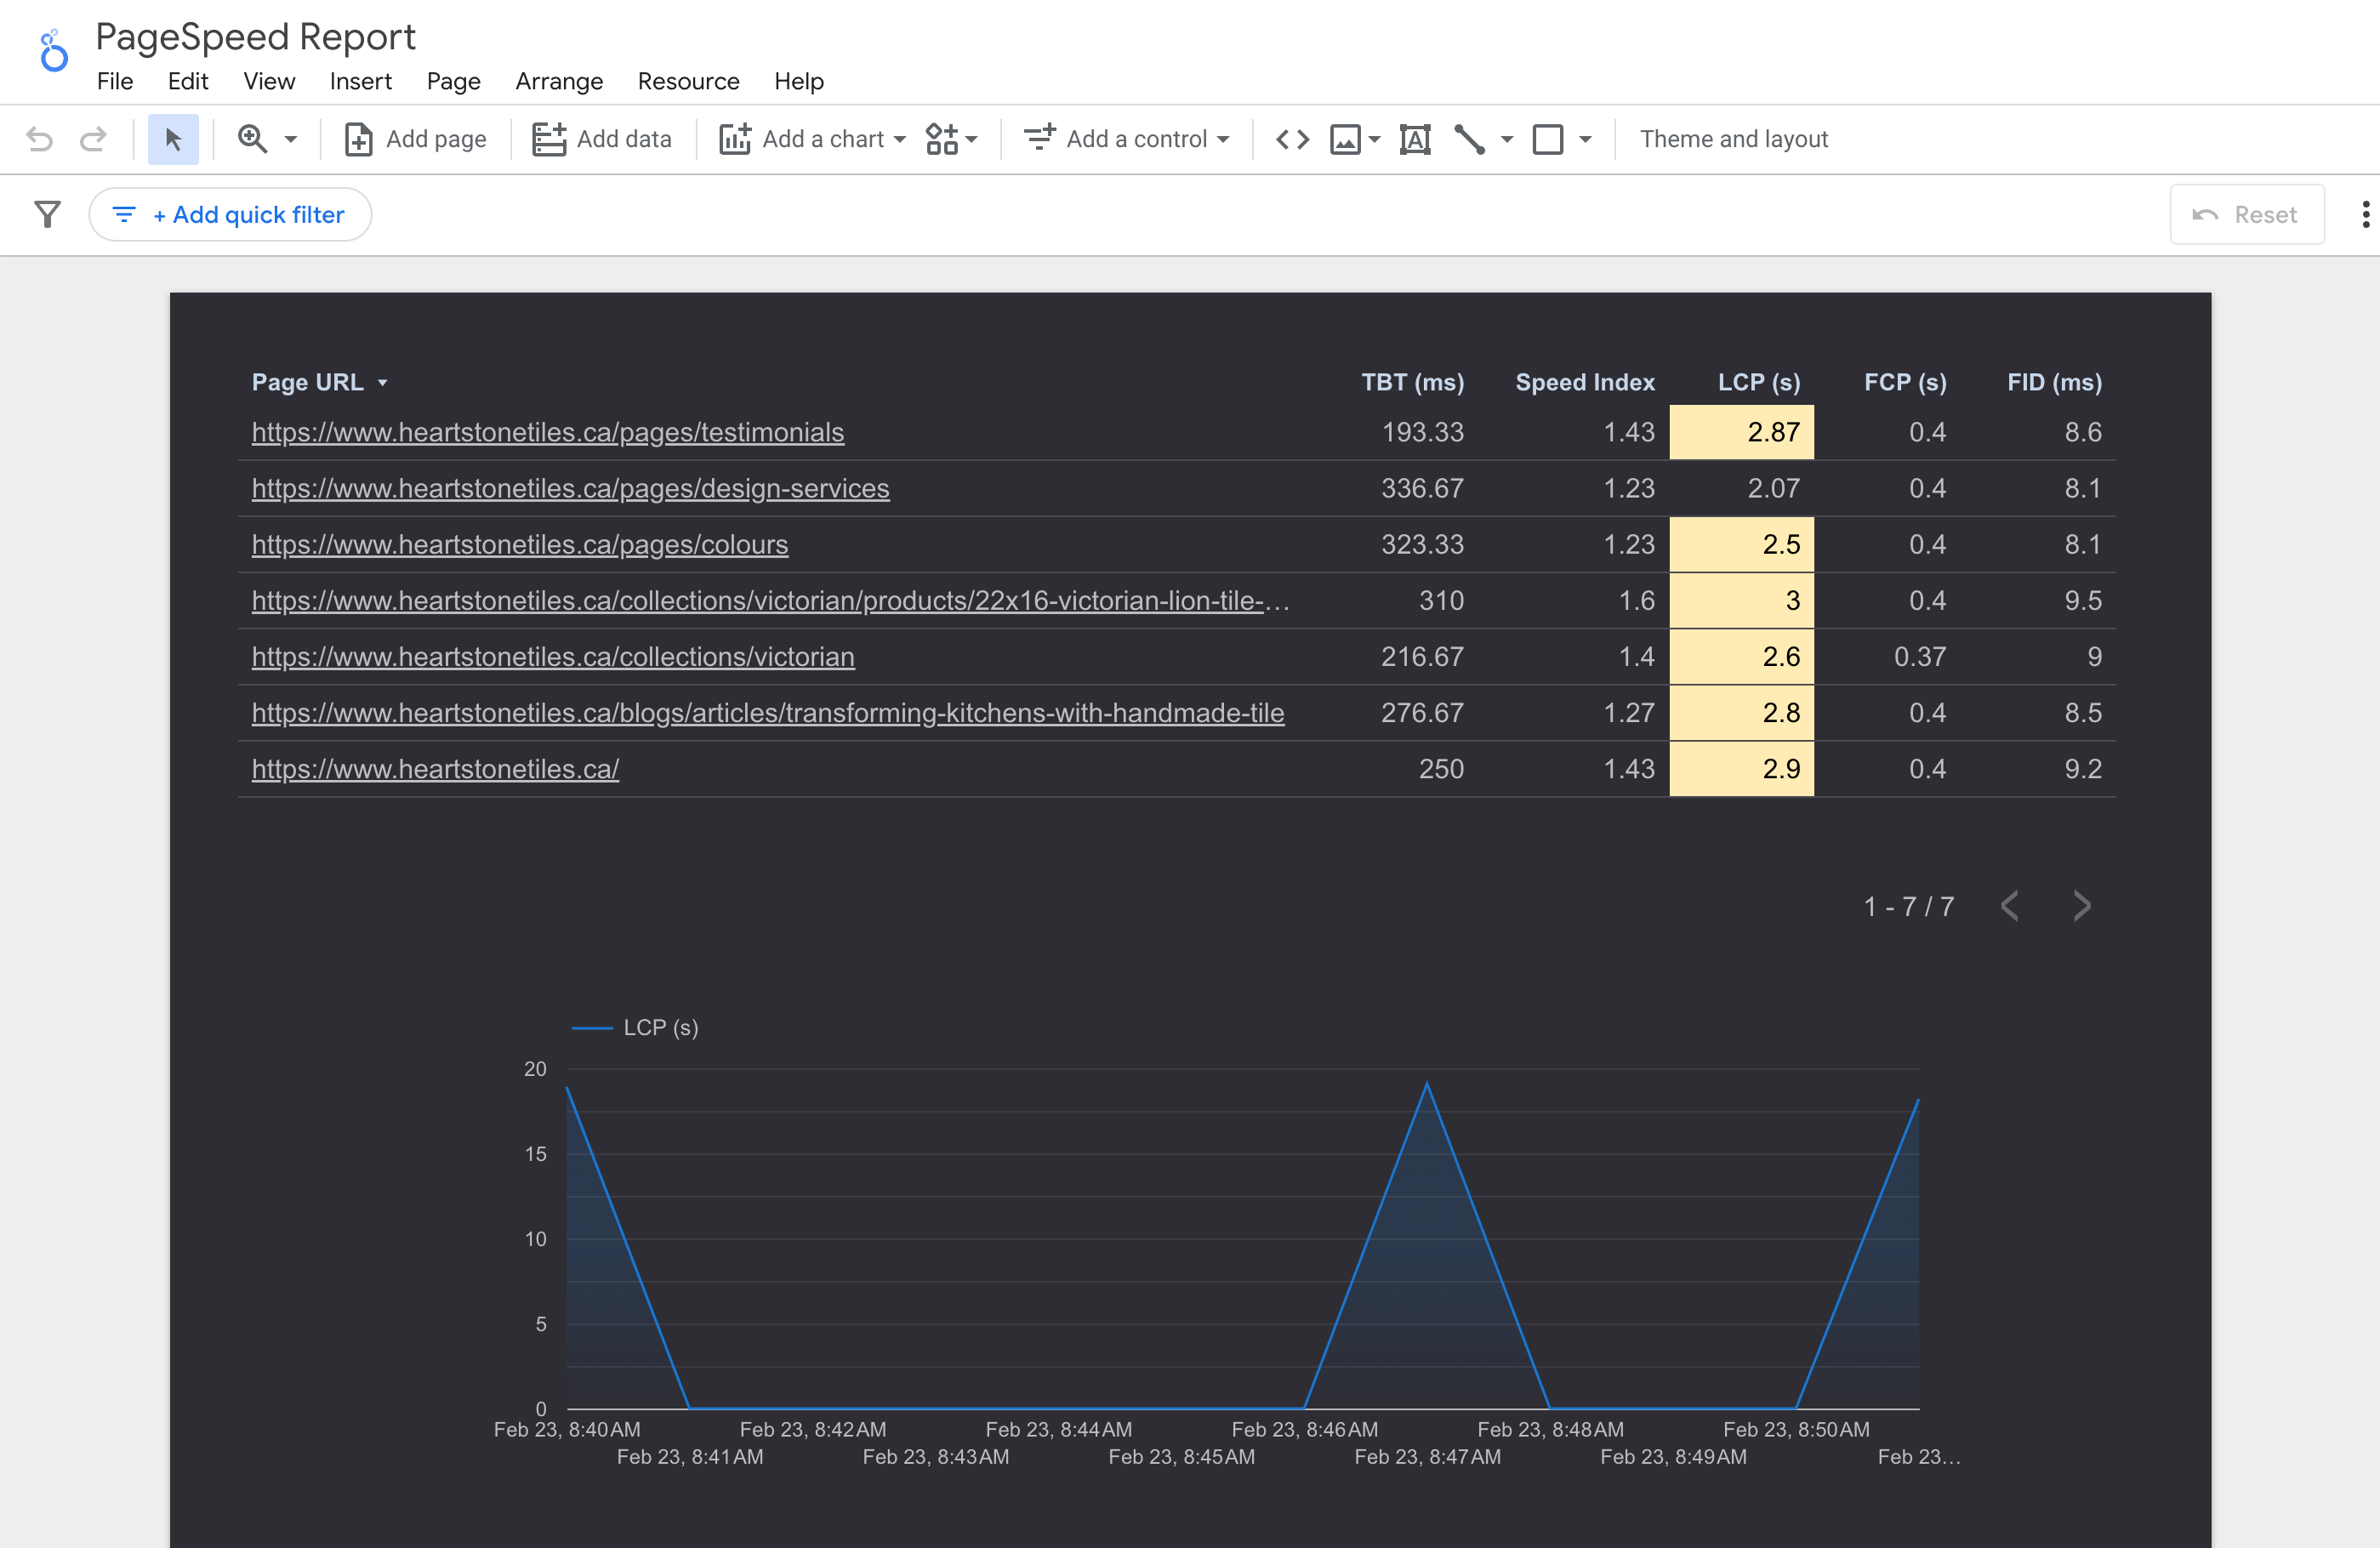Expand the image dropdown arrow

click(x=1375, y=139)
